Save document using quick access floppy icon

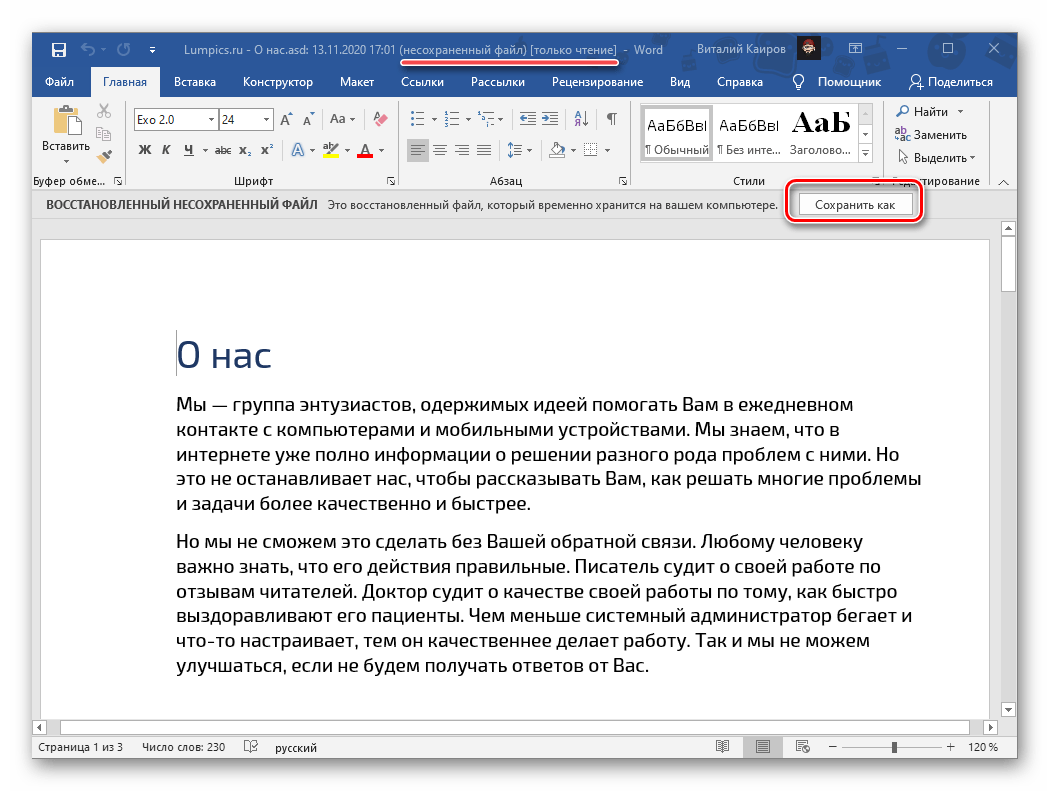coord(58,49)
